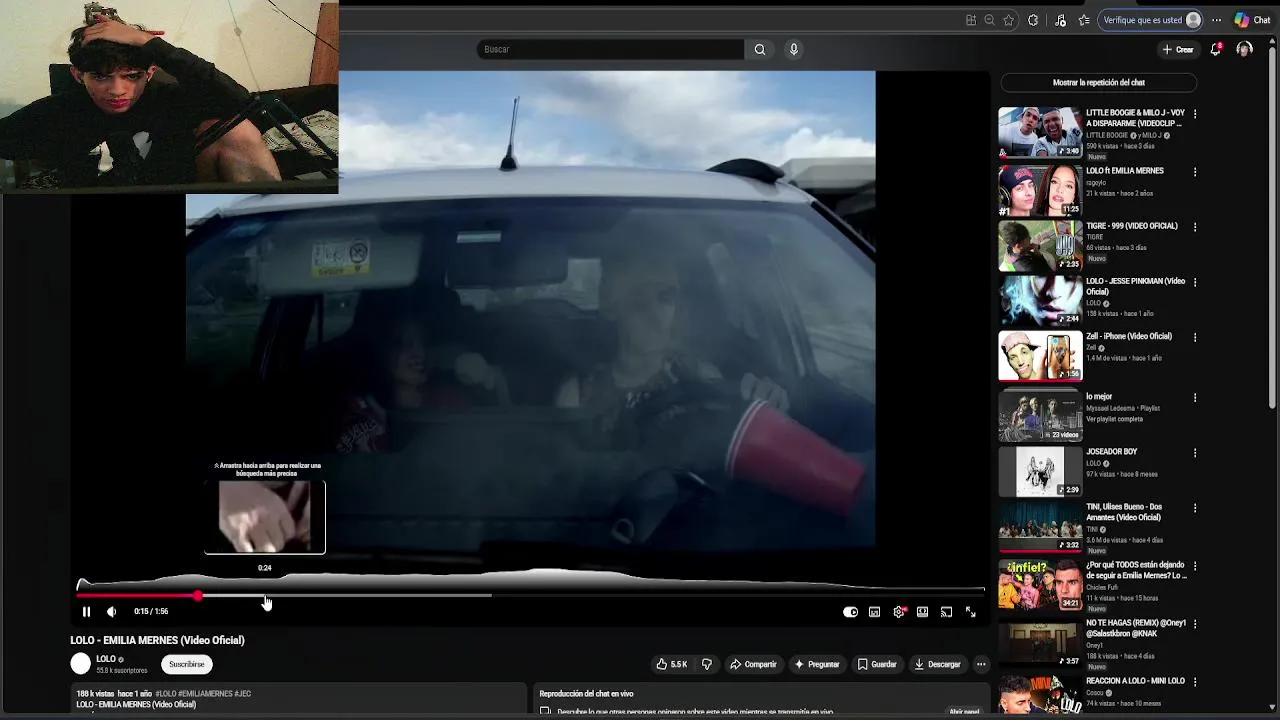The width and height of the screenshot is (1280, 720).
Task: Mute the video with the volume icon
Action: coord(111,612)
